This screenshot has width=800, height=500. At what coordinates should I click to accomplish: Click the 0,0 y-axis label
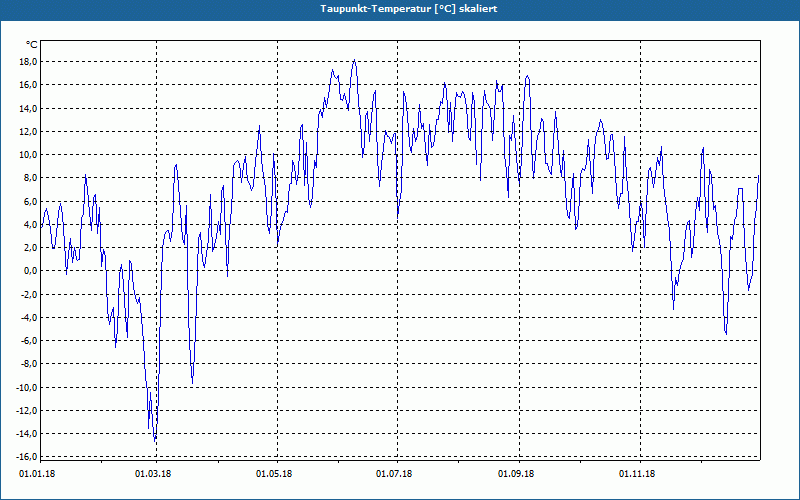pos(30,271)
